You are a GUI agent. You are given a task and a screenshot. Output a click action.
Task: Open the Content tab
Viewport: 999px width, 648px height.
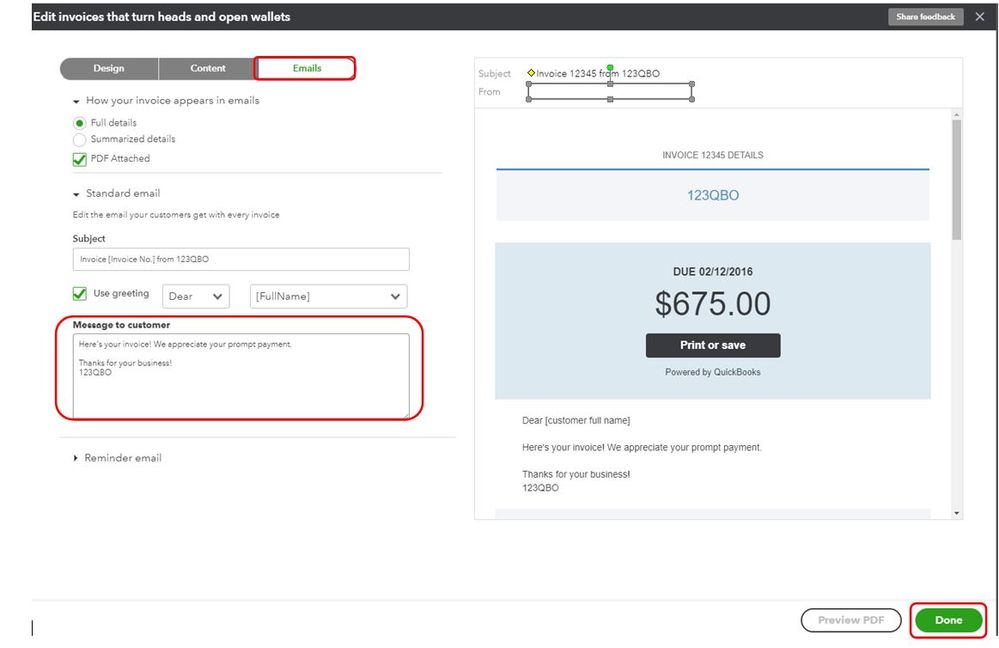tap(208, 68)
